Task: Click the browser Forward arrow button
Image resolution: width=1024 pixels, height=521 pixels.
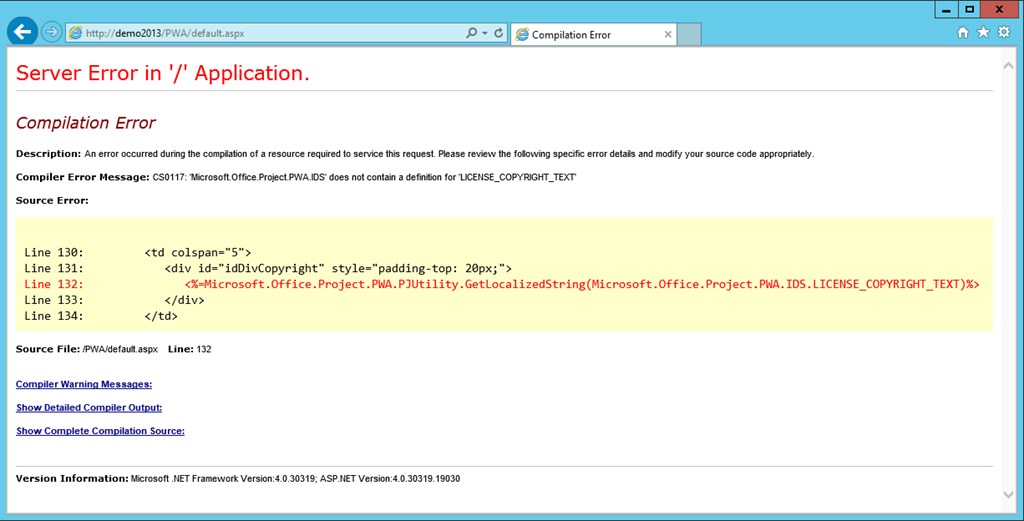Action: click(51, 32)
